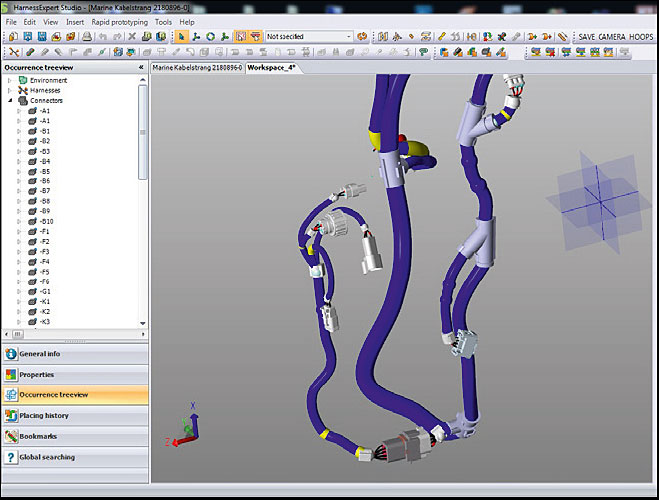
Task: Toggle the highlighted orange display mode button
Action: (x=241, y=37)
